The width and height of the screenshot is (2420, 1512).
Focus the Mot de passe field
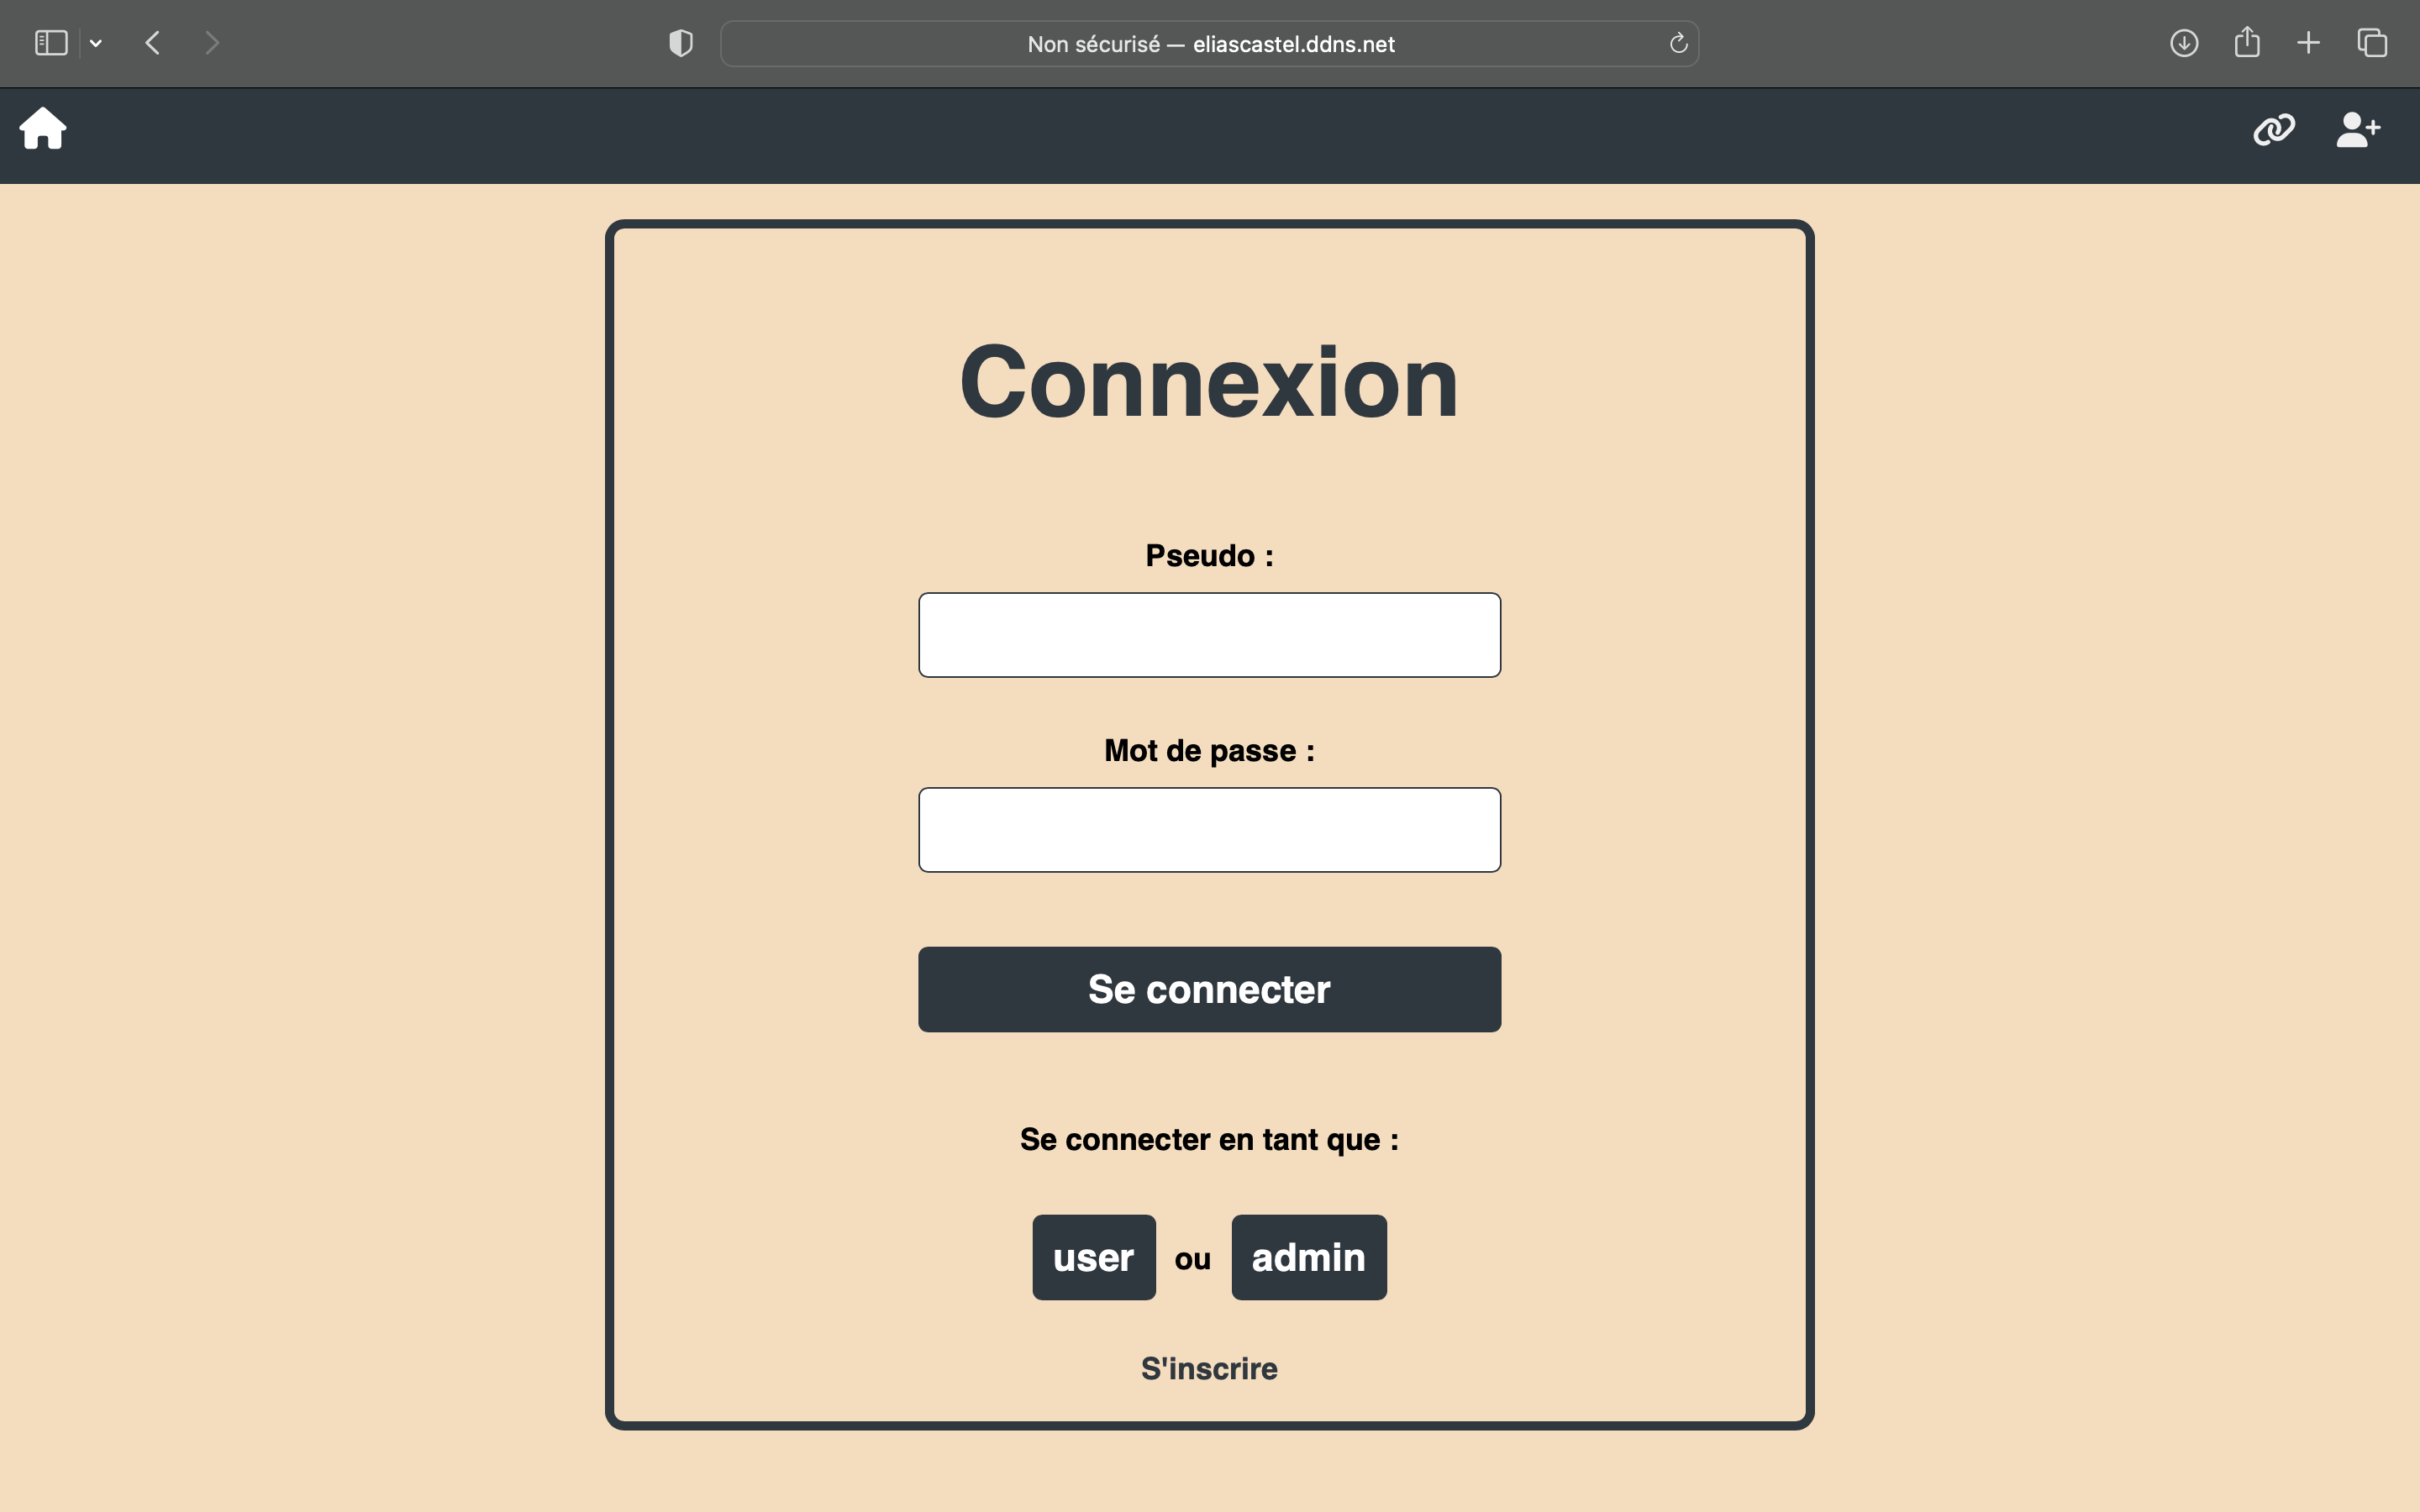[1209, 830]
